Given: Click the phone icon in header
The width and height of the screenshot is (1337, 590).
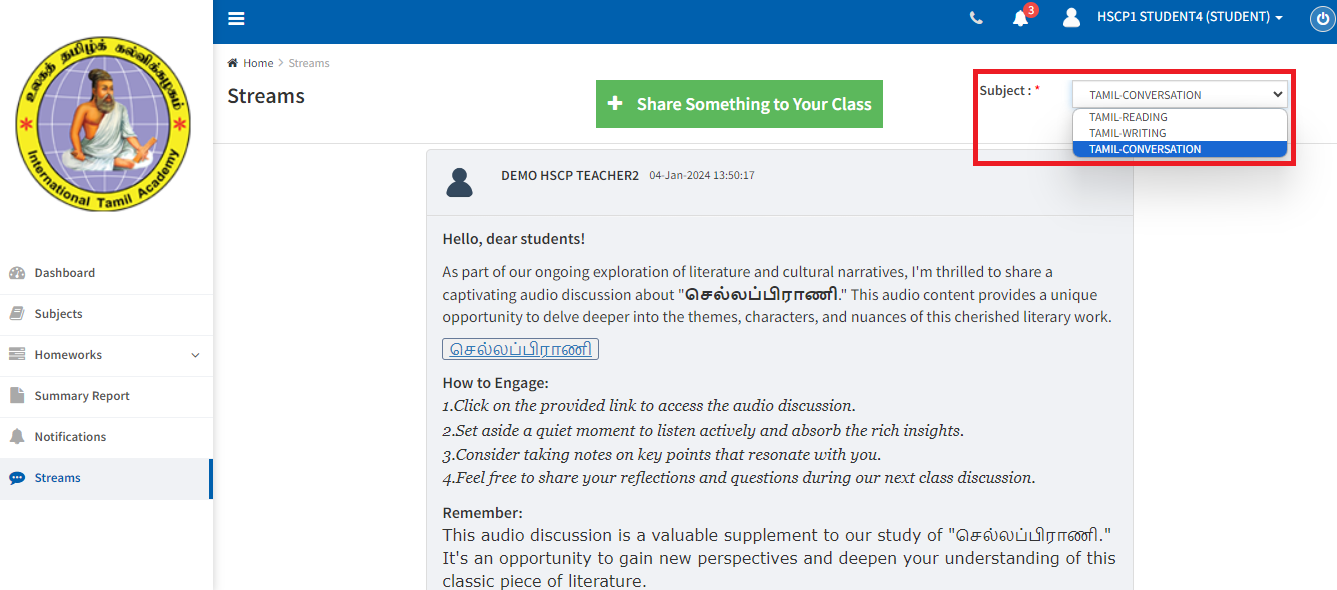Looking at the screenshot, I should tap(976, 18).
